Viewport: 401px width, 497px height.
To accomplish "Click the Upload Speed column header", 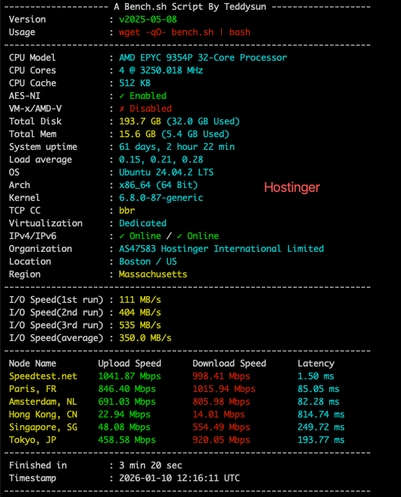I will [130, 363].
